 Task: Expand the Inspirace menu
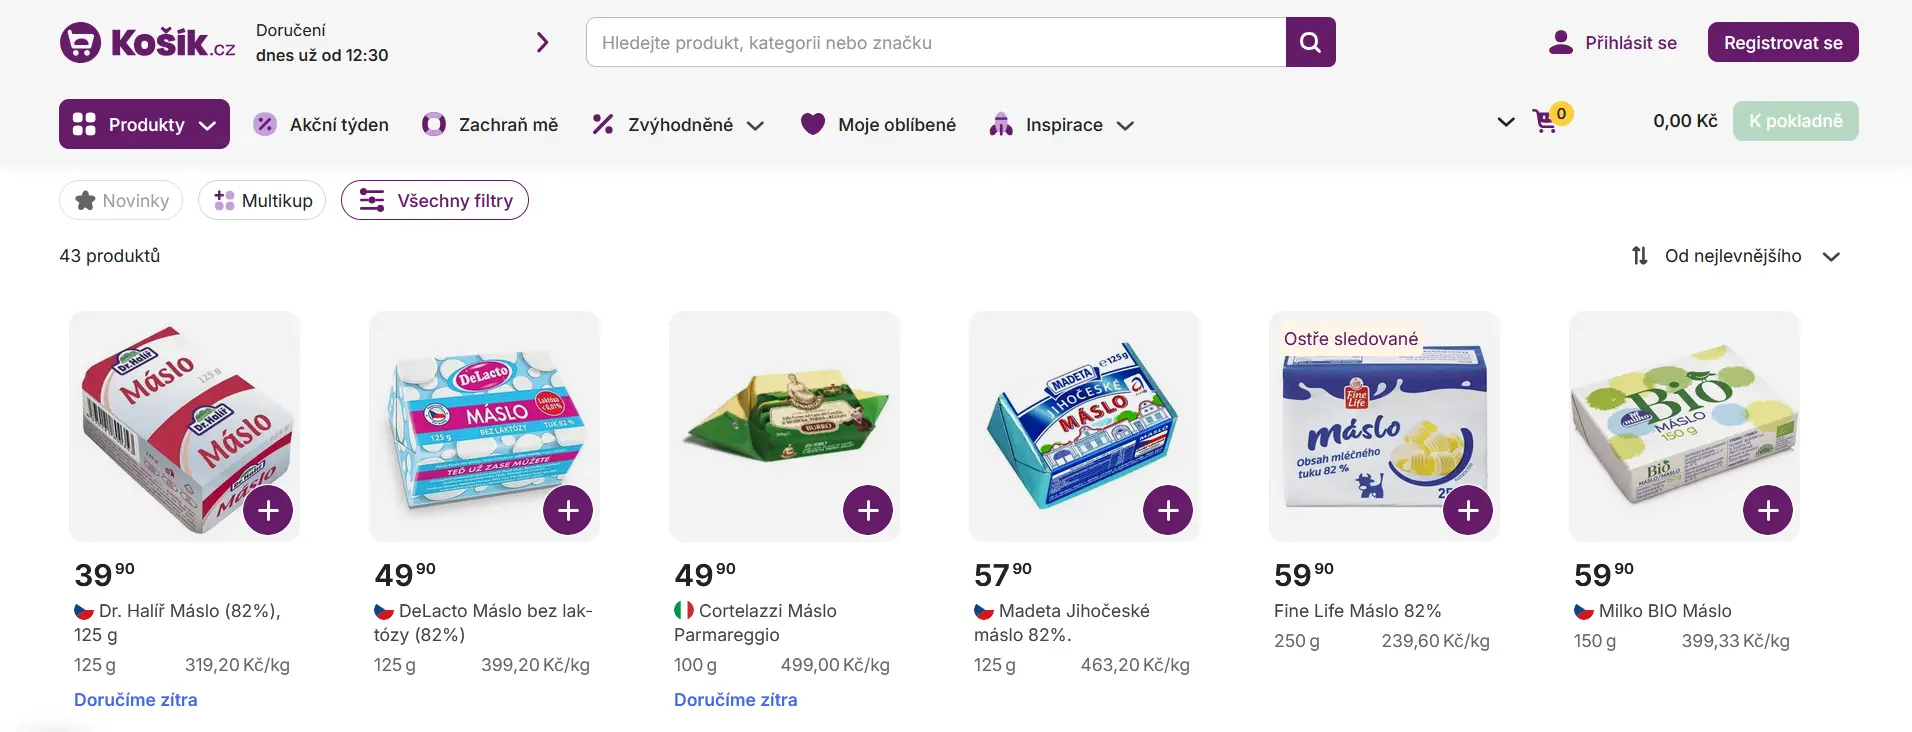pos(1061,125)
